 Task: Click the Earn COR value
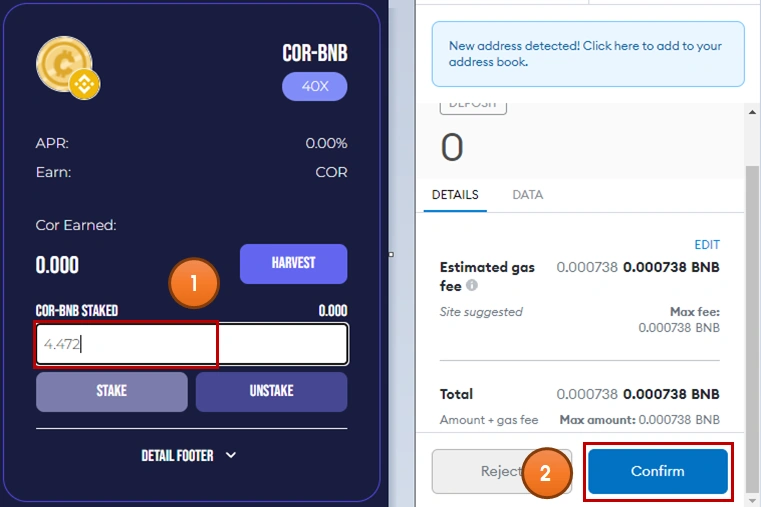[331, 172]
